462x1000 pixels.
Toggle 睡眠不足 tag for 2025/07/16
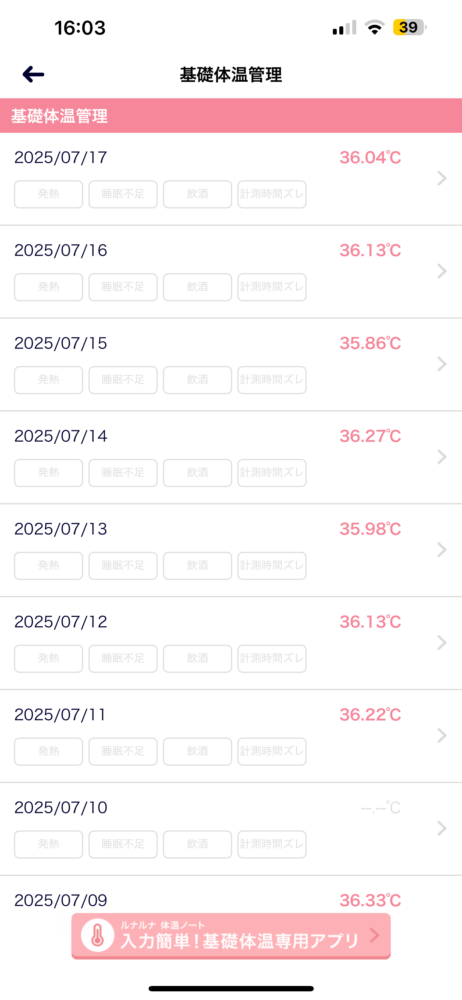point(123,287)
